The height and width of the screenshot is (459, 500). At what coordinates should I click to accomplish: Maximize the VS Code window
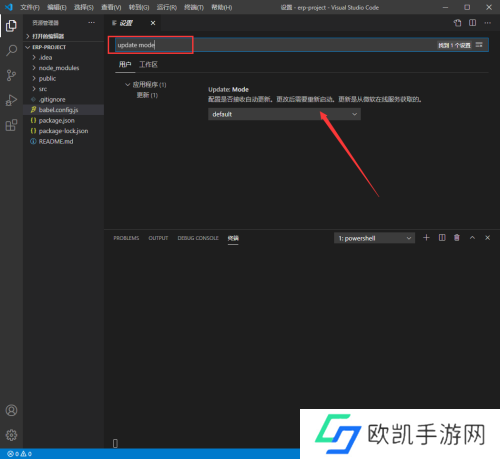point(467,7)
